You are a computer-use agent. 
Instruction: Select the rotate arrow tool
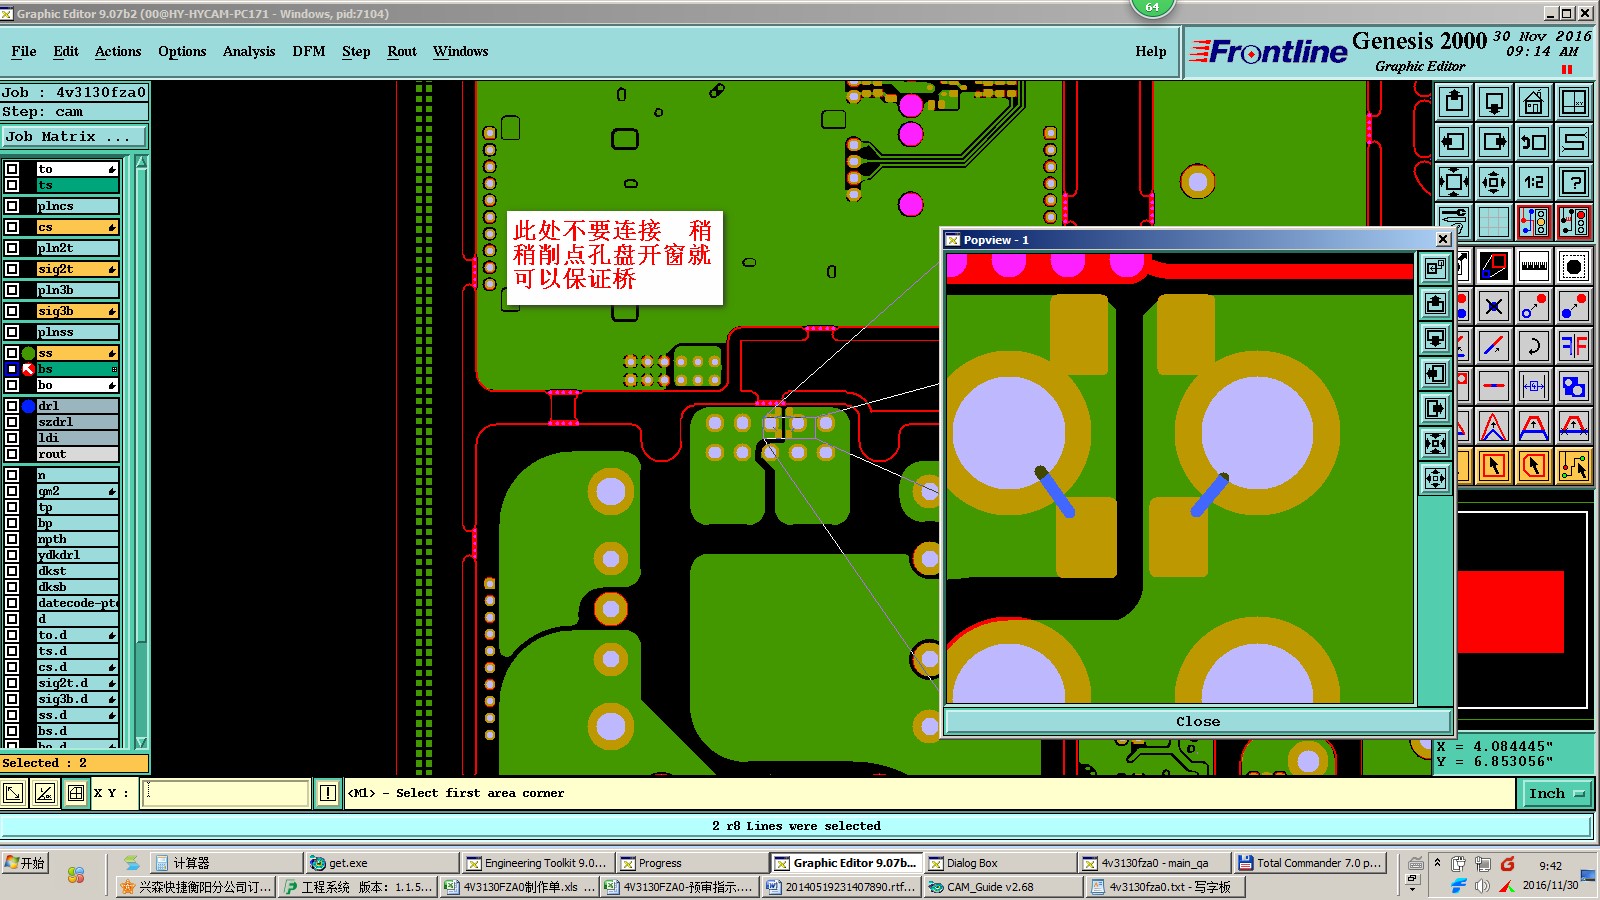click(1534, 346)
